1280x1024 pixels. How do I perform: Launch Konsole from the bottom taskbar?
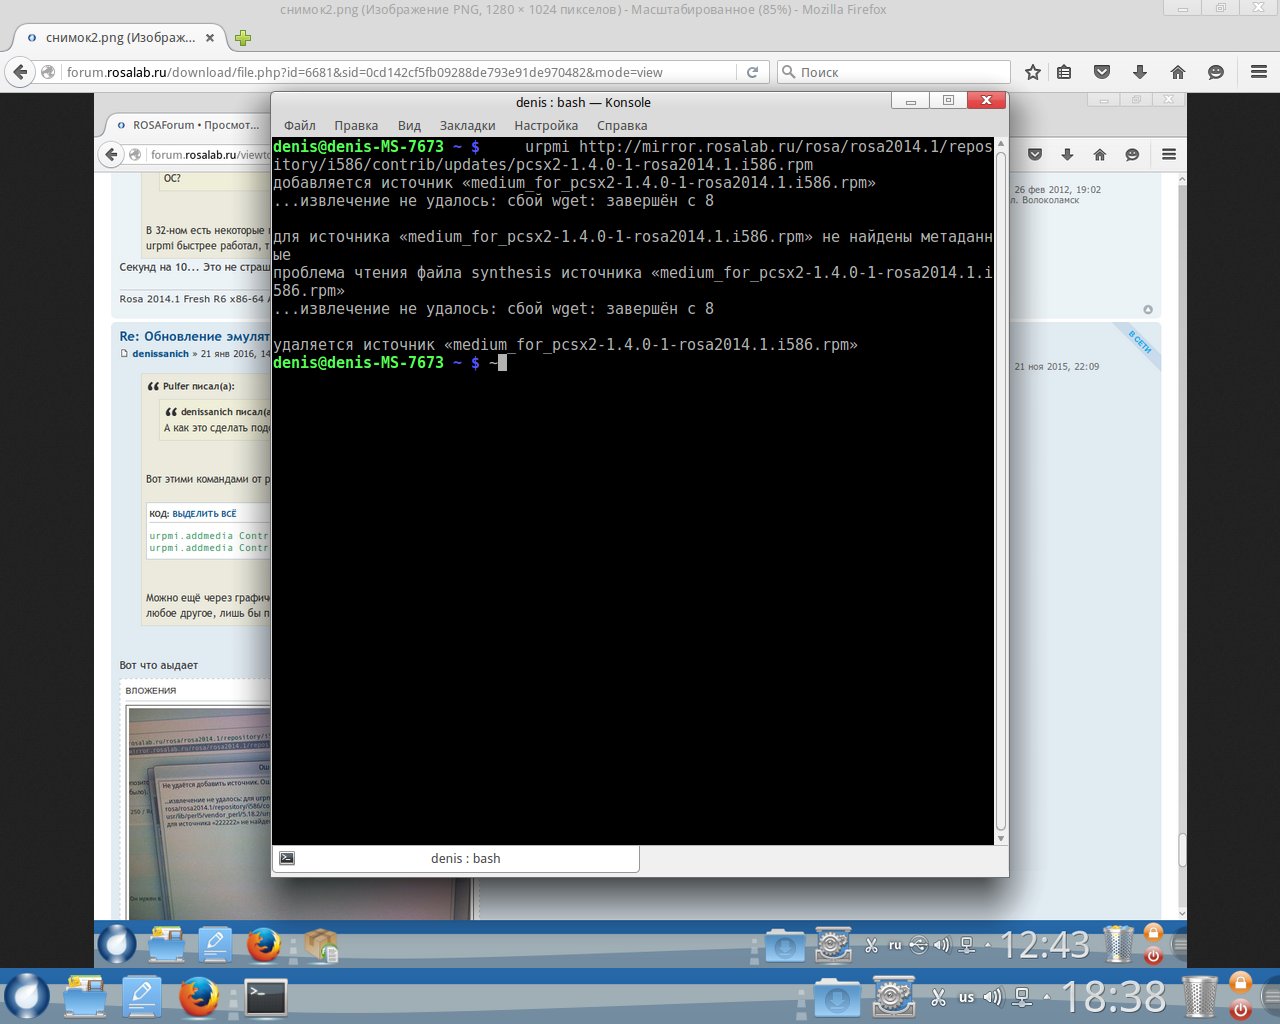pos(266,997)
